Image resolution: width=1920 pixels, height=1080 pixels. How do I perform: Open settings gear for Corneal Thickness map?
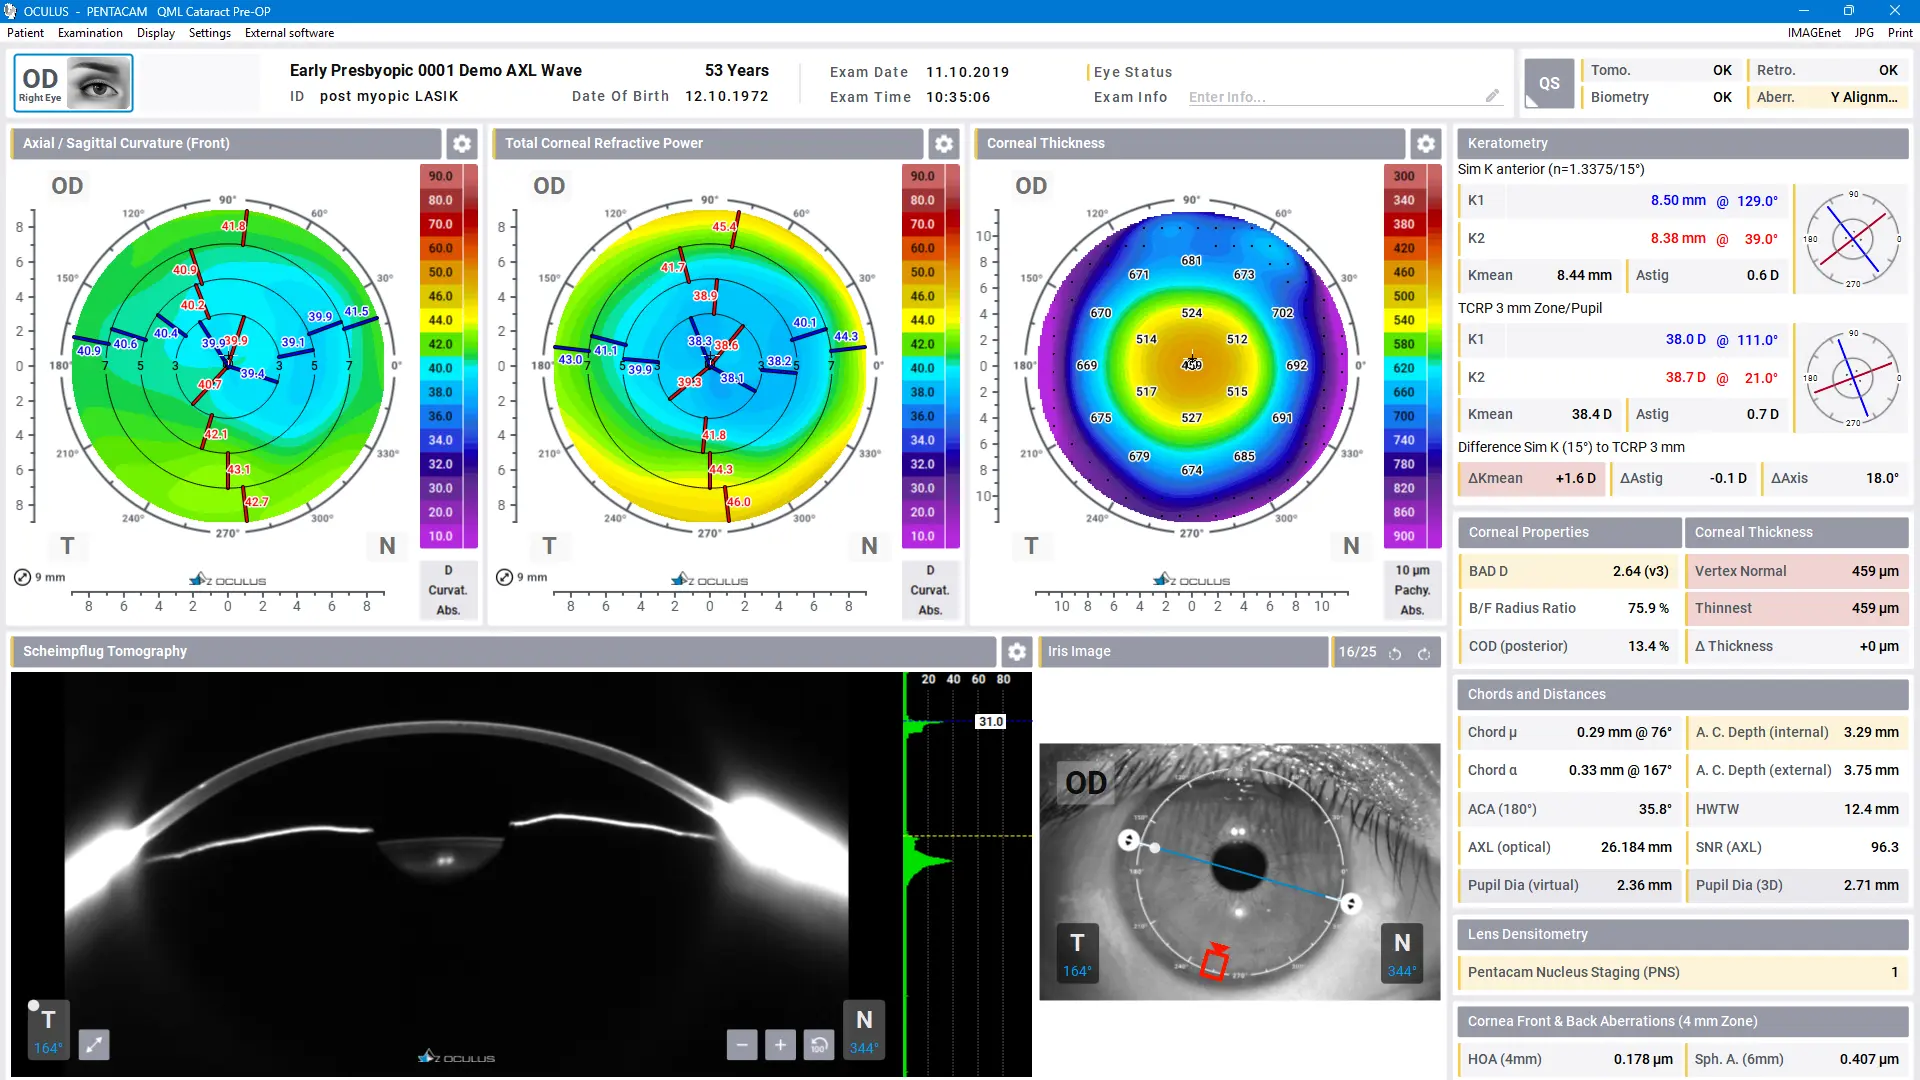coord(1425,143)
